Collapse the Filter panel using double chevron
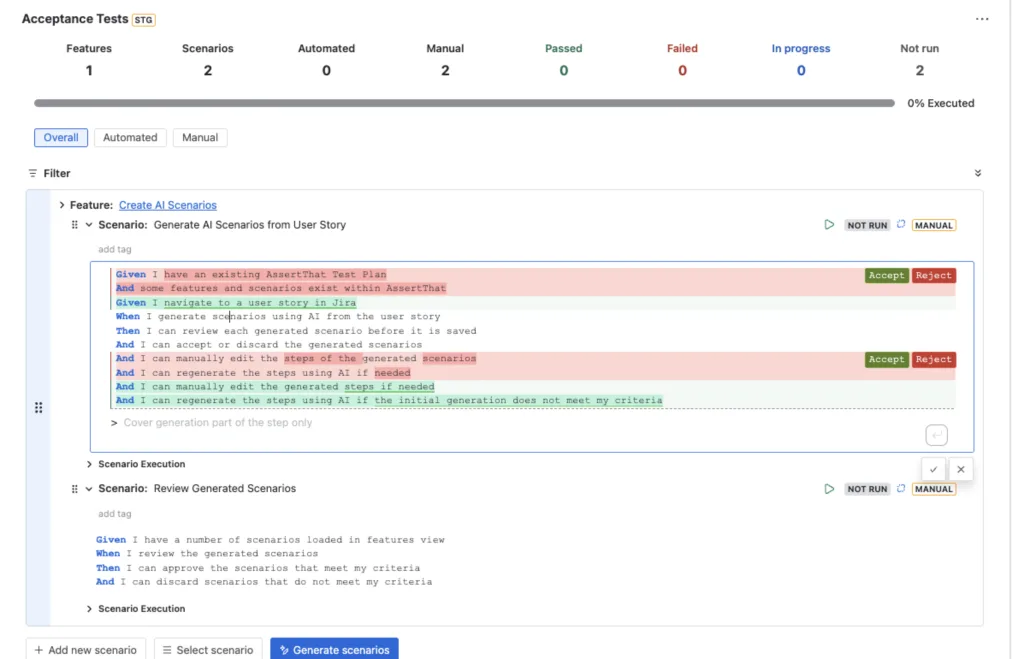This screenshot has width=1024, height=659. (x=977, y=172)
